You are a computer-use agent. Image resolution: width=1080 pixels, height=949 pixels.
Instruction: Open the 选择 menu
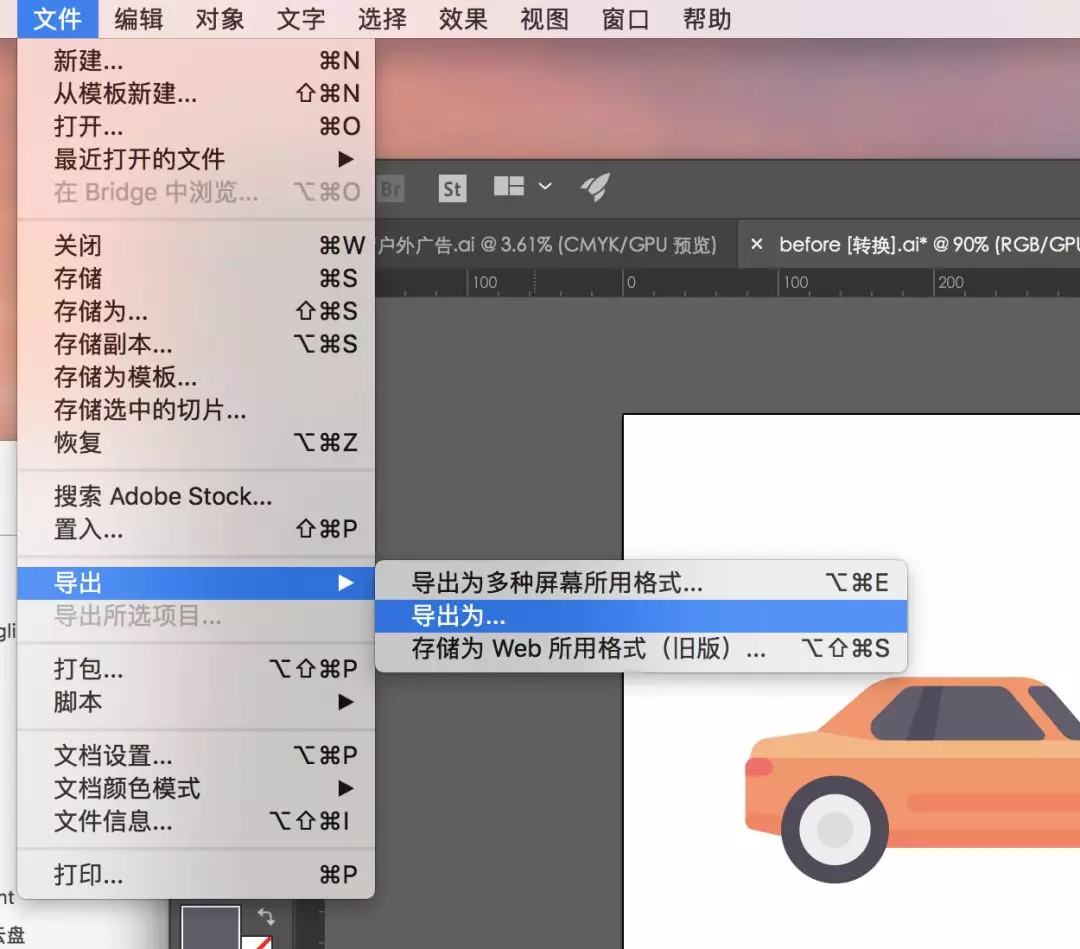[382, 19]
